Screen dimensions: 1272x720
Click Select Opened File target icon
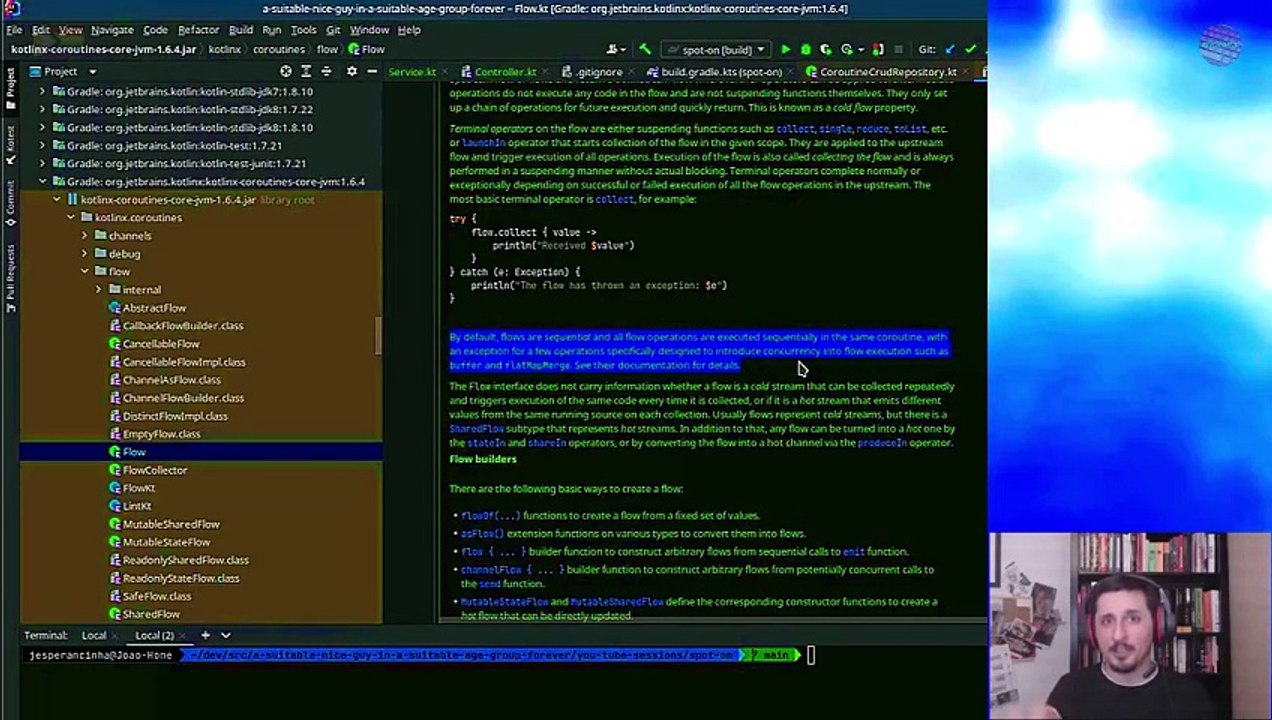pyautogui.click(x=286, y=71)
